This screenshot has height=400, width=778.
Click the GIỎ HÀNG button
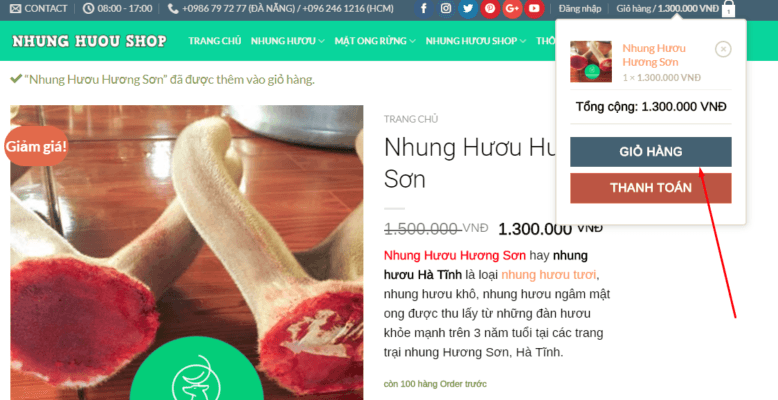(650, 152)
